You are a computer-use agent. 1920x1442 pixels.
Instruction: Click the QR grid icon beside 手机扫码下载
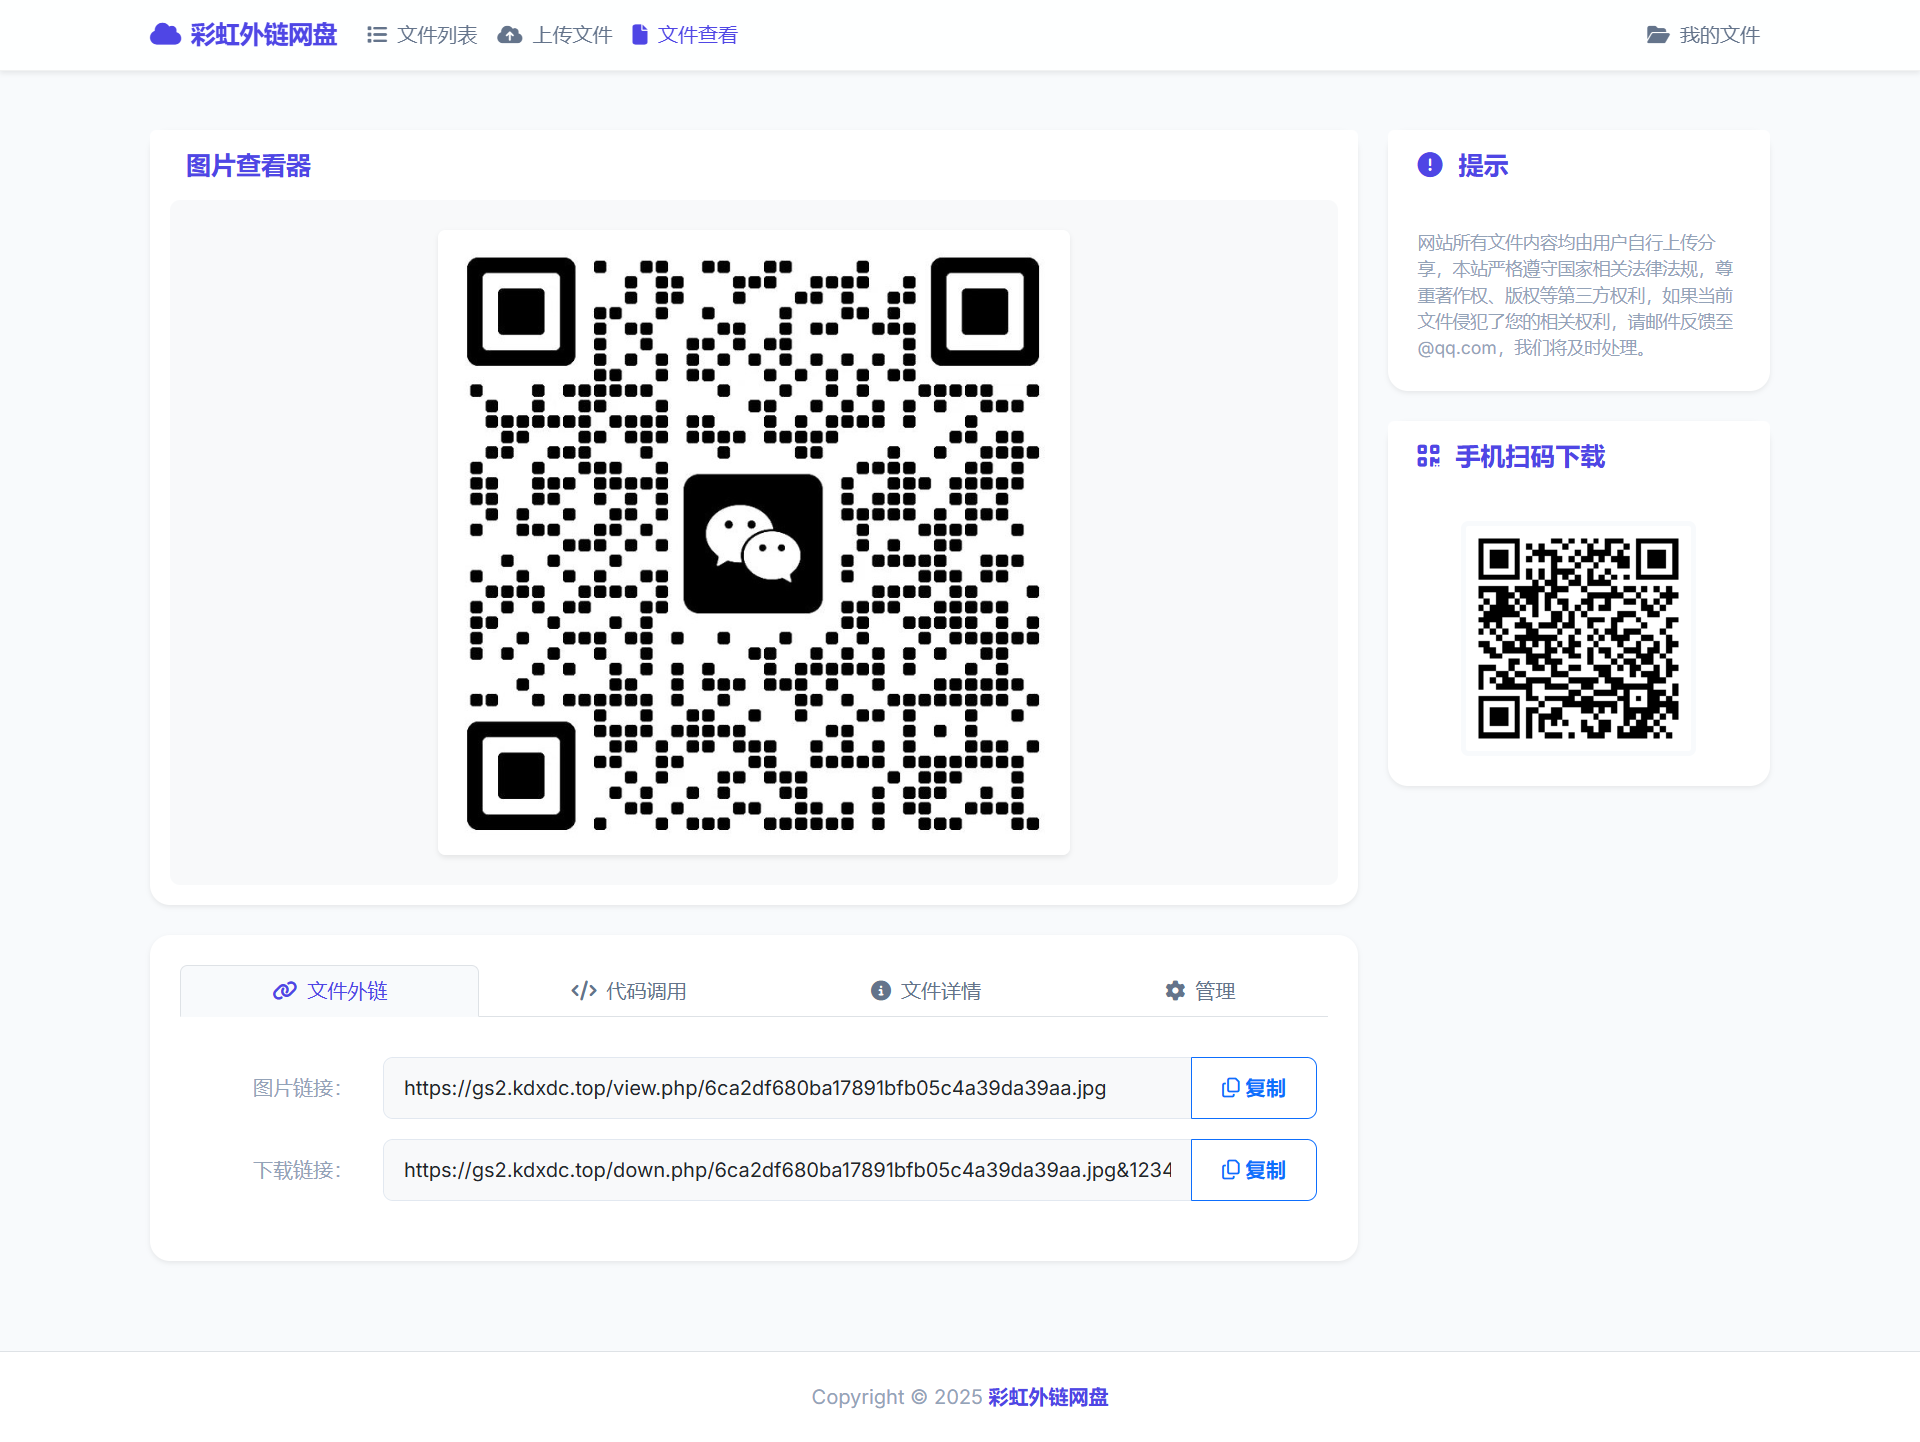pos(1428,457)
